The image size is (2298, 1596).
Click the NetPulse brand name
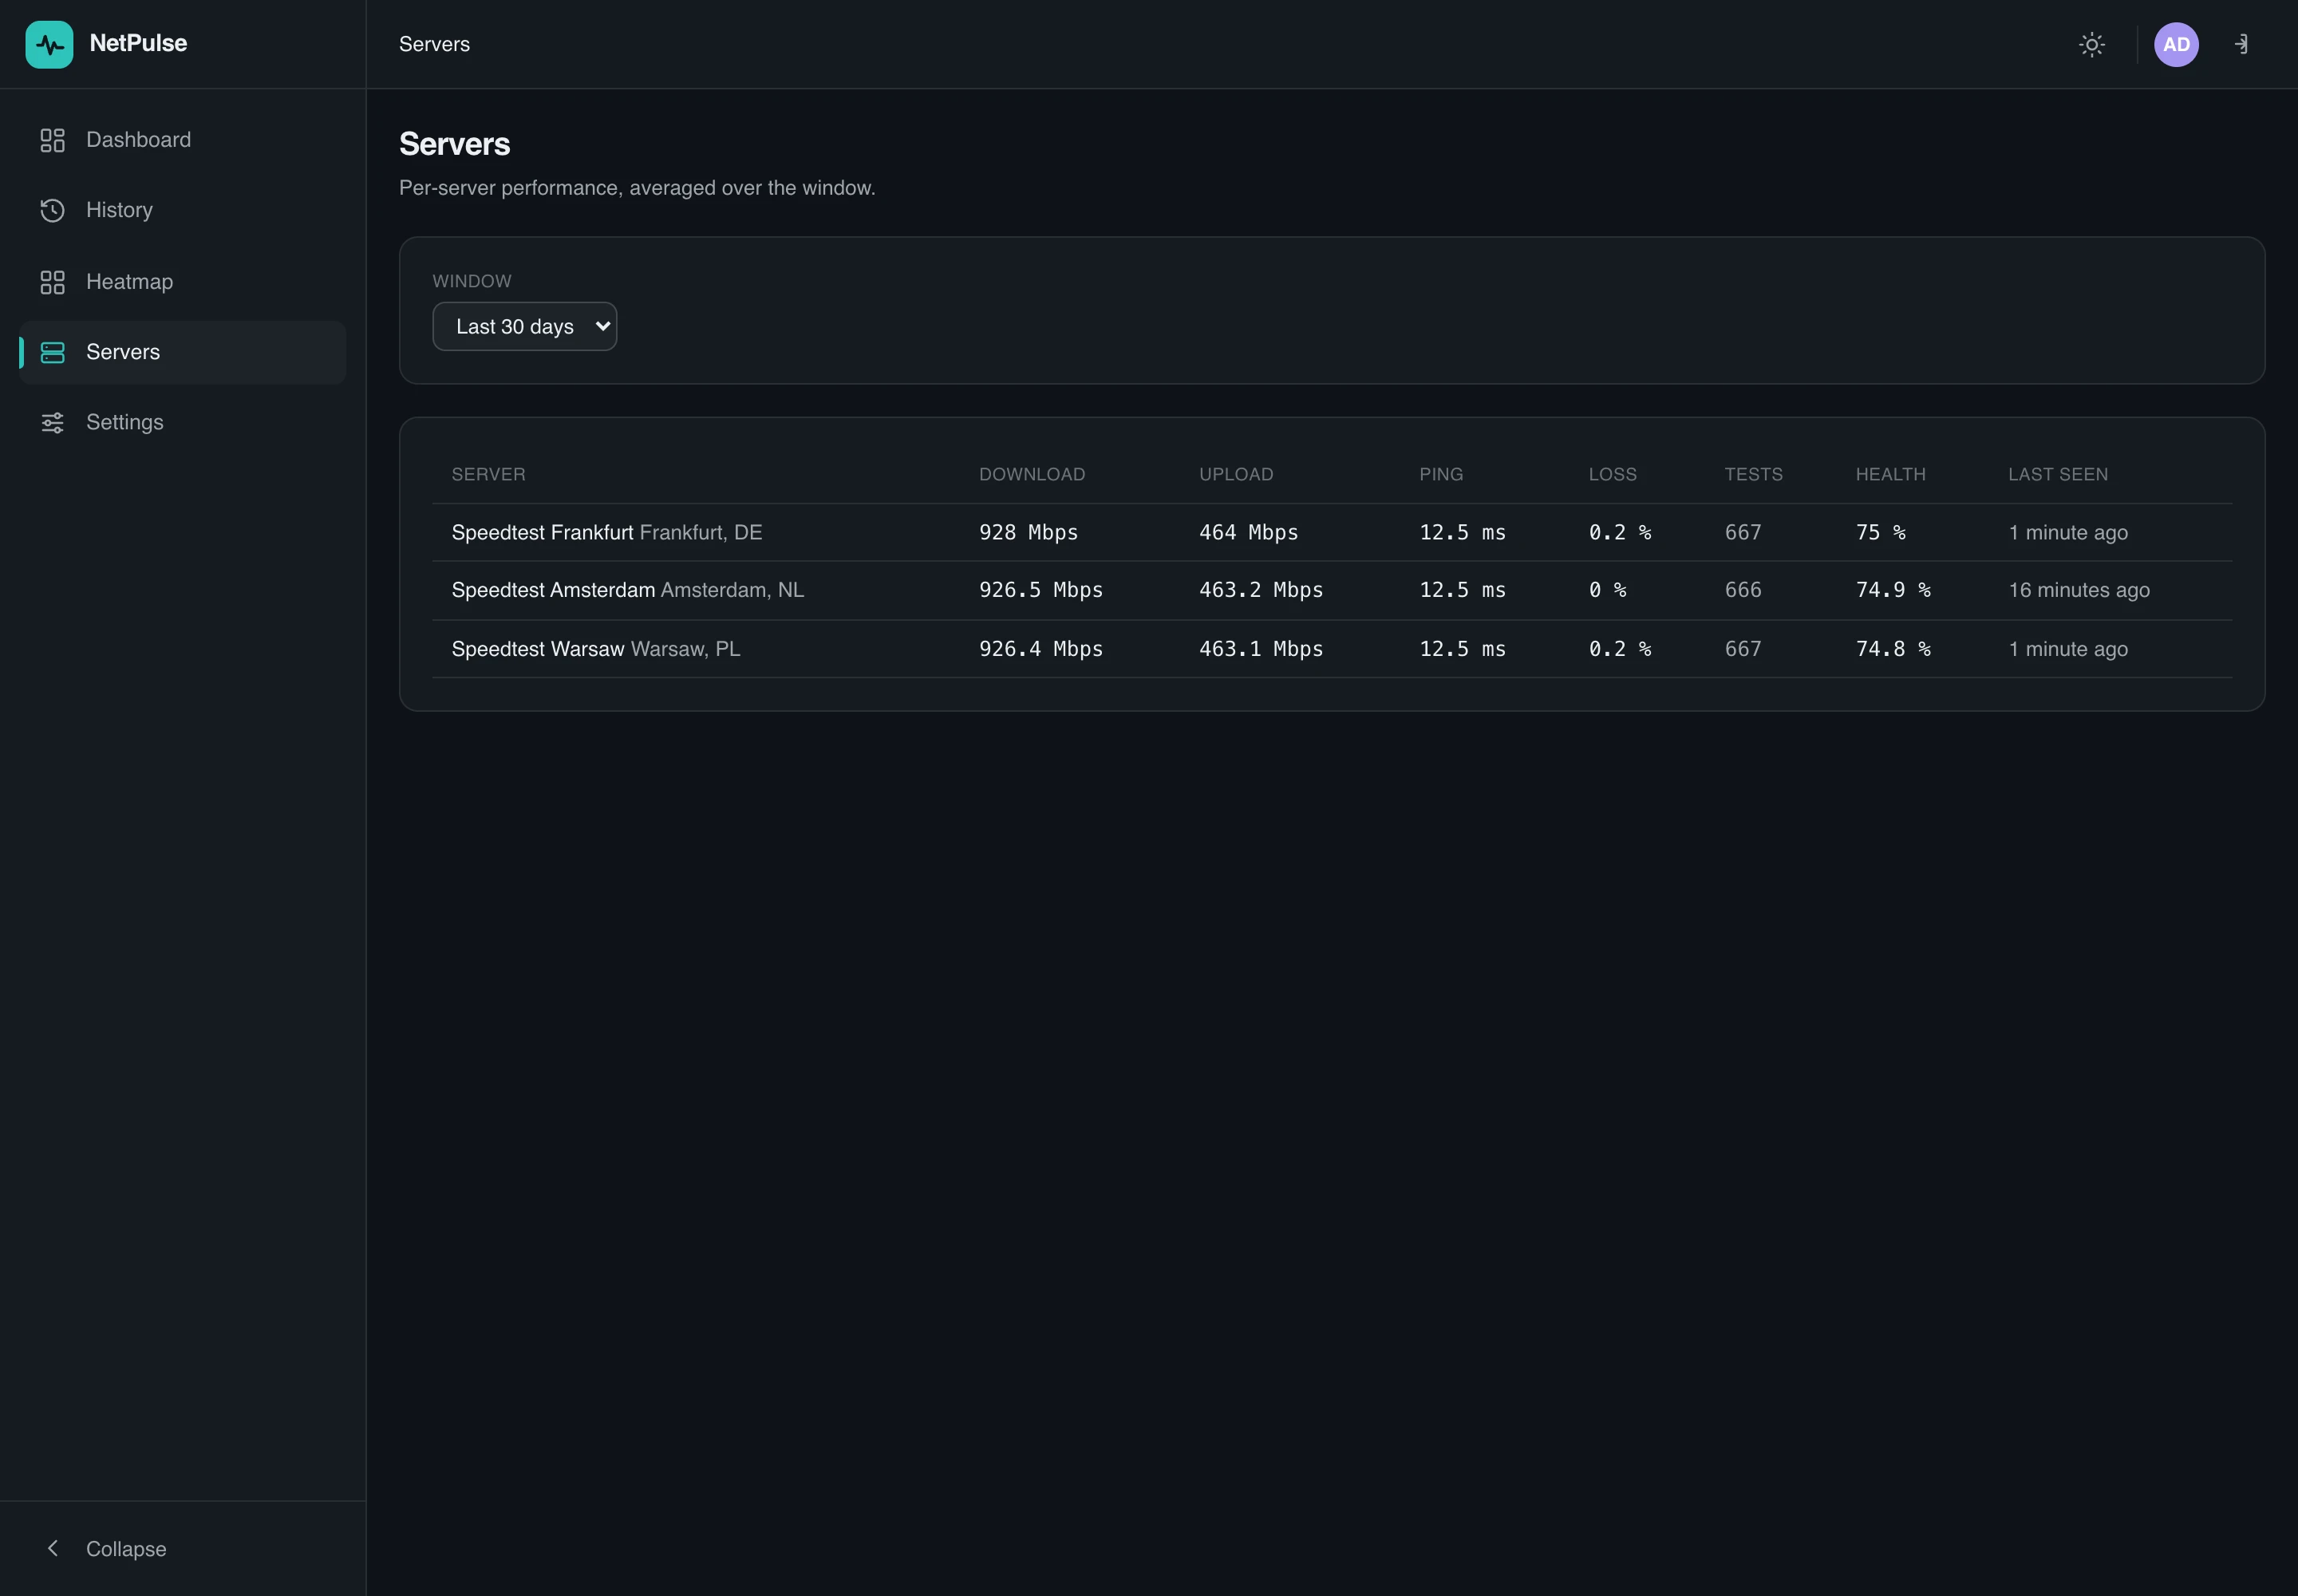[138, 43]
